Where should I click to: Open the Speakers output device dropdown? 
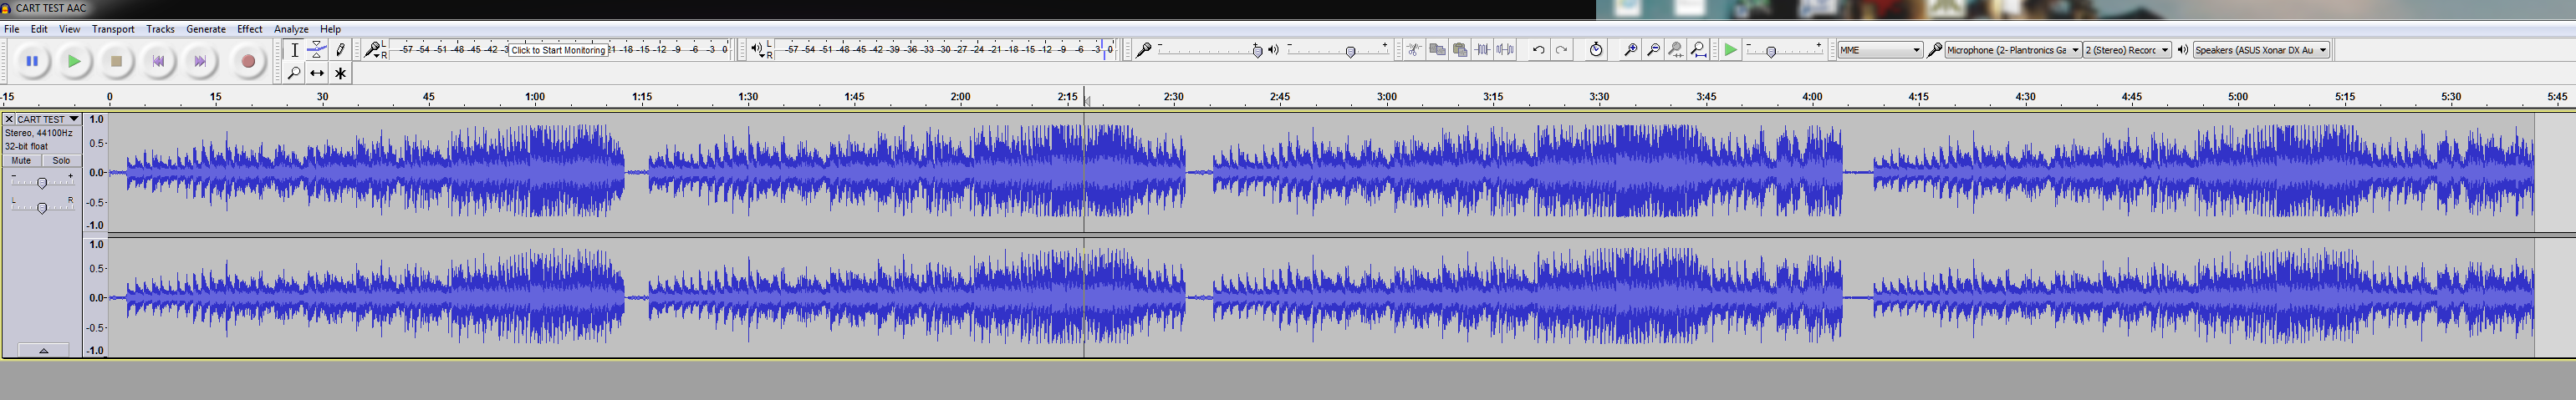2261,50
